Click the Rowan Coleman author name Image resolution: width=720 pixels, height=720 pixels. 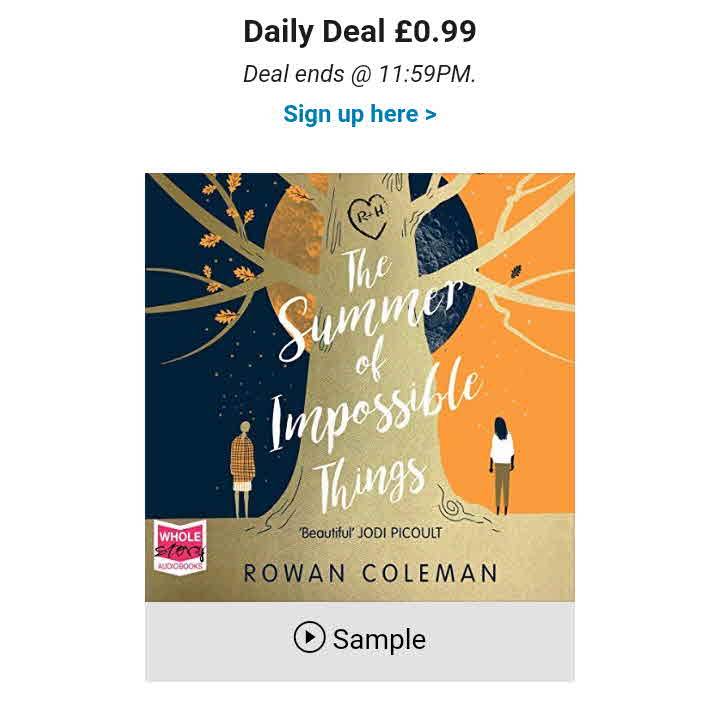pos(370,573)
